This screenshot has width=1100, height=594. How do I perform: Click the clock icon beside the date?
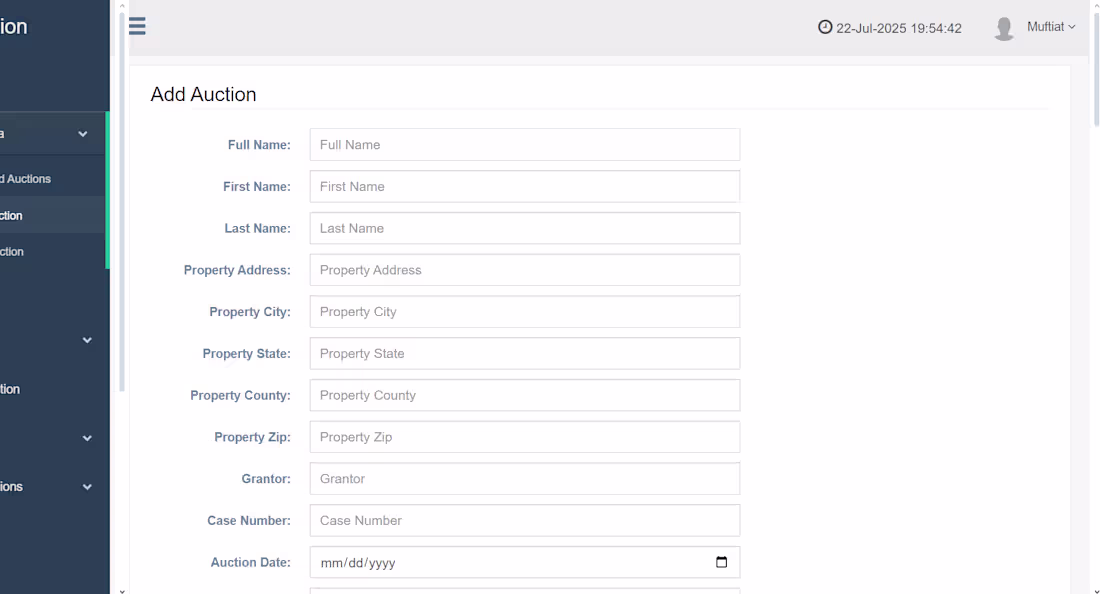825,27
